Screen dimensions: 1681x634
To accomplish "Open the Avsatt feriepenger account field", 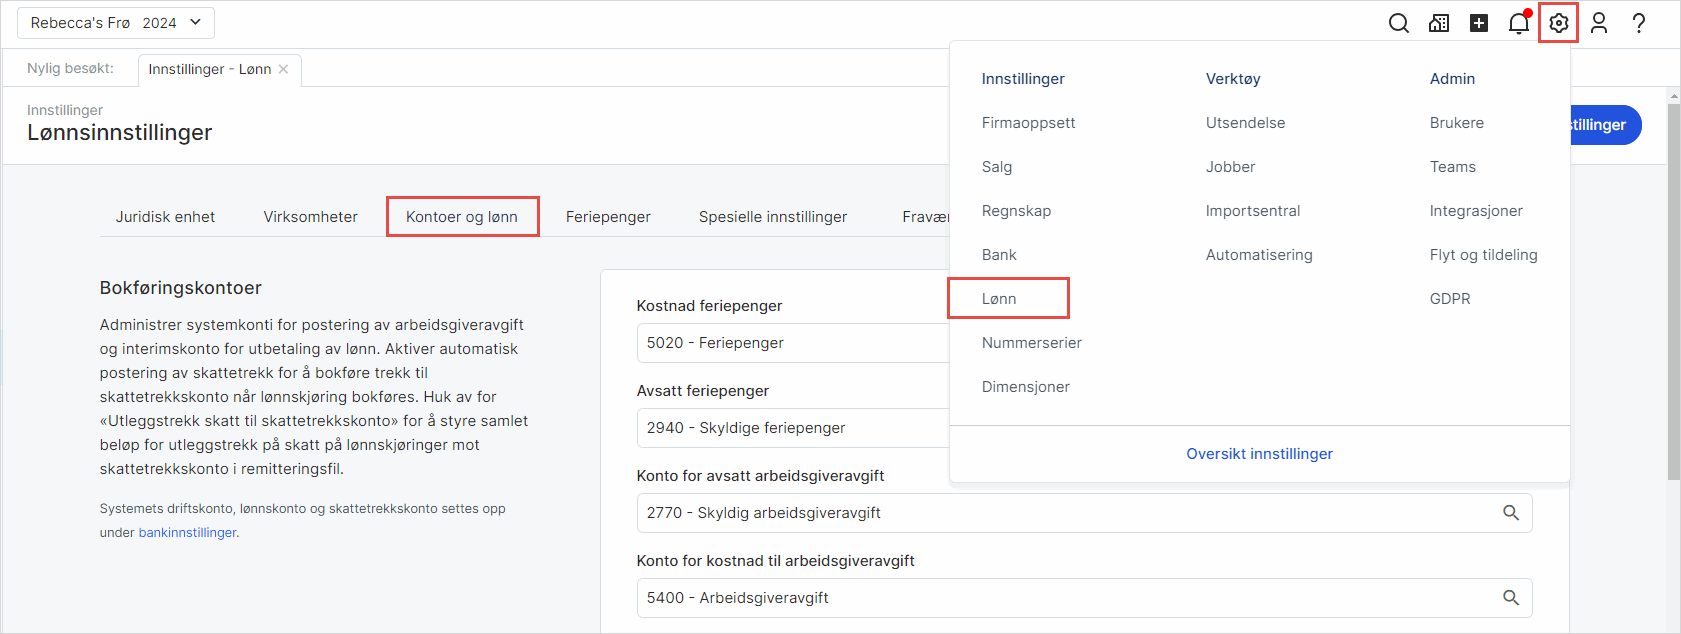I will [x=790, y=428].
